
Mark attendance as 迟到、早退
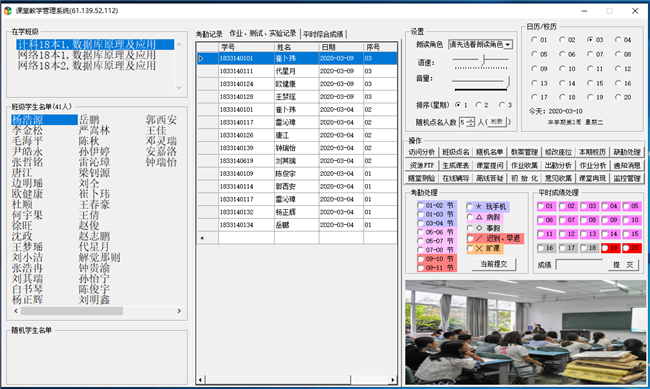click(470, 238)
